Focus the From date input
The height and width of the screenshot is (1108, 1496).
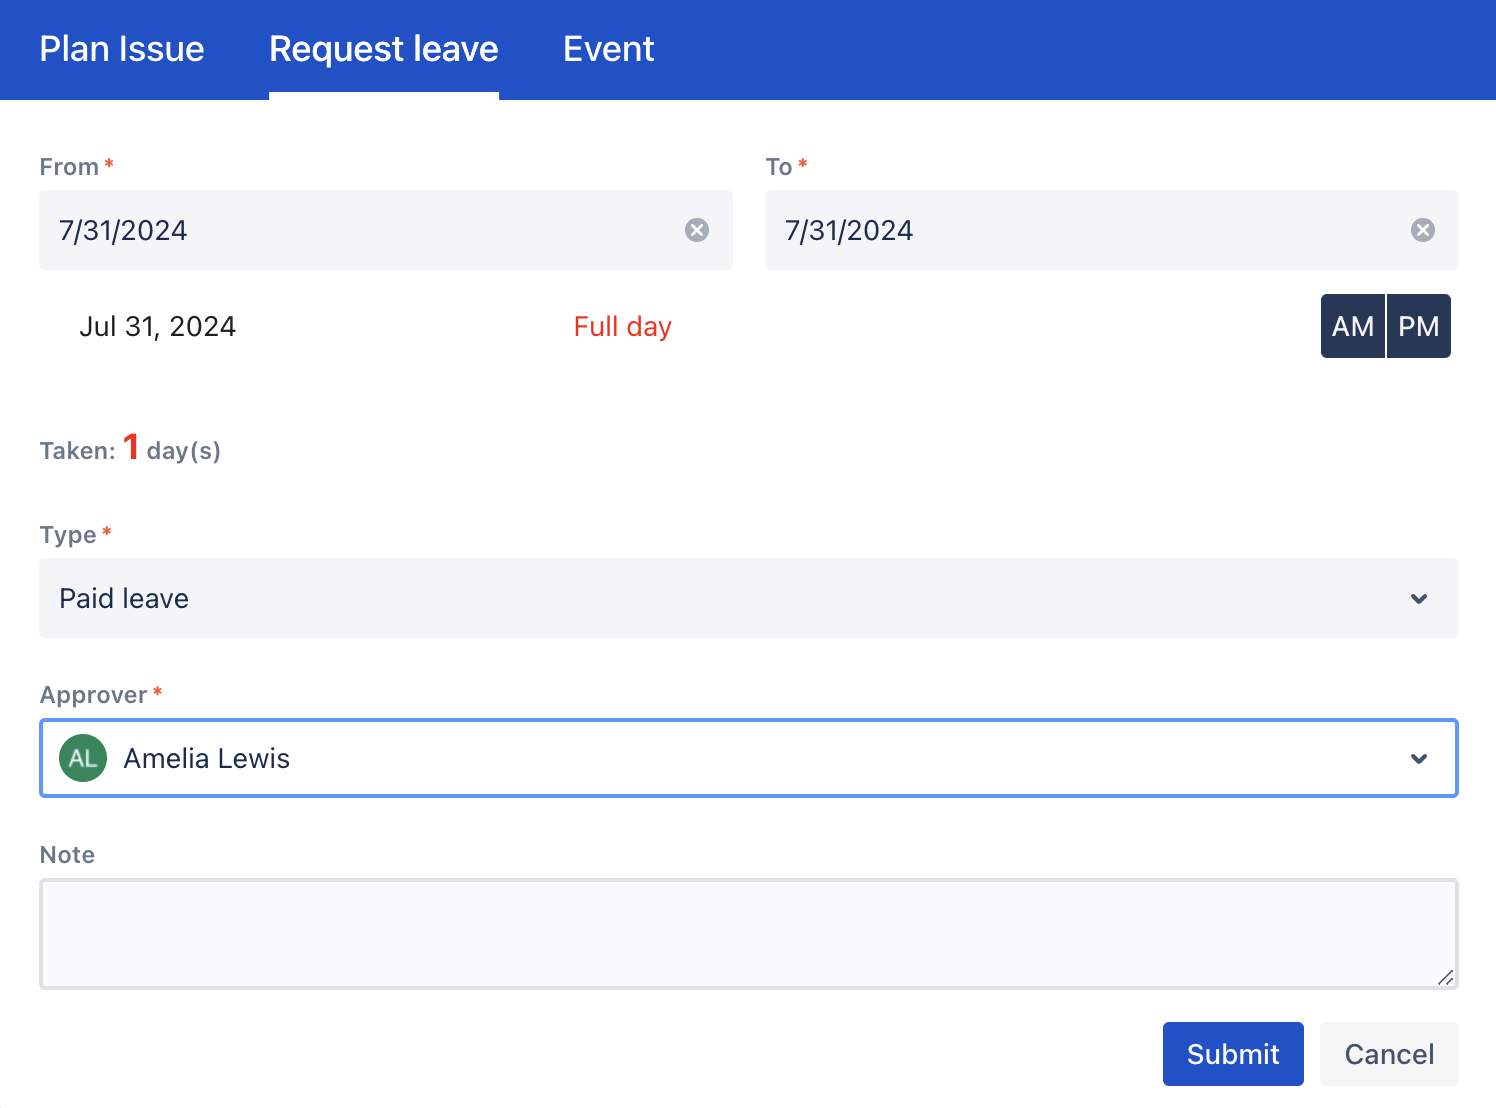click(350, 230)
